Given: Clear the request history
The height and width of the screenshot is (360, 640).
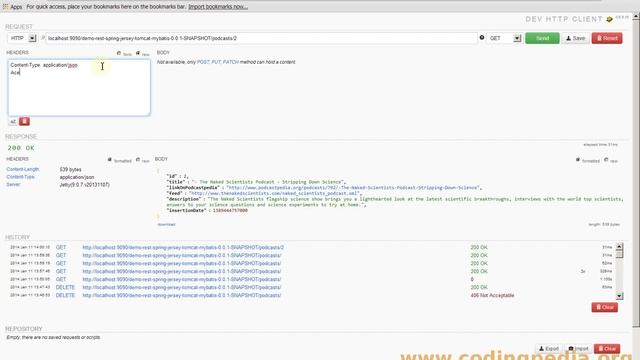Looking at the screenshot, I should pyautogui.click(x=604, y=307).
